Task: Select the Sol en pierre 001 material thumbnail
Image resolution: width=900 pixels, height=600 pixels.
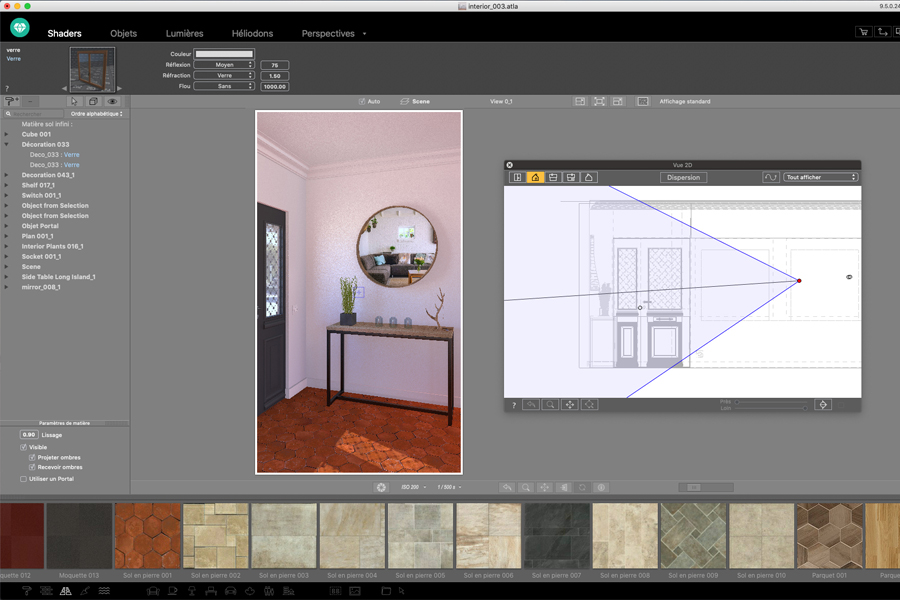Action: (148, 536)
